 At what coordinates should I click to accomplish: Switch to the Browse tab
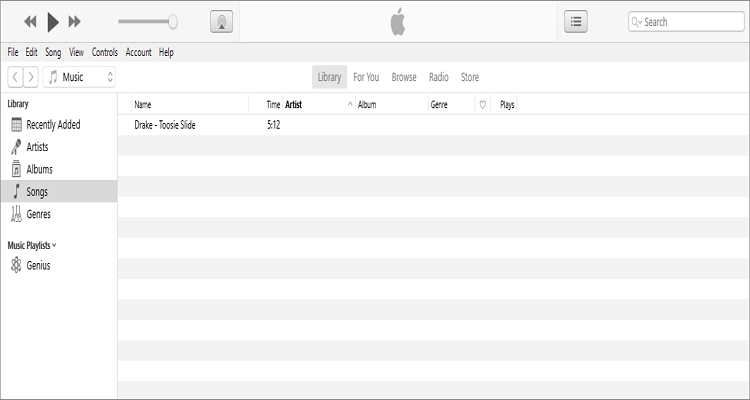404,77
